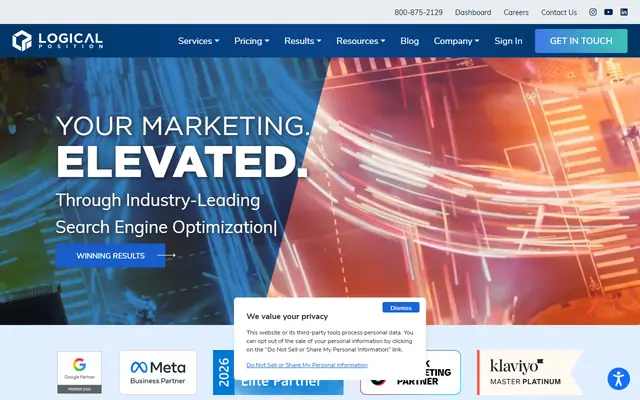Viewport: 640px width, 400px height.
Task: Open the Dashboard link
Action: pyautogui.click(x=473, y=12)
